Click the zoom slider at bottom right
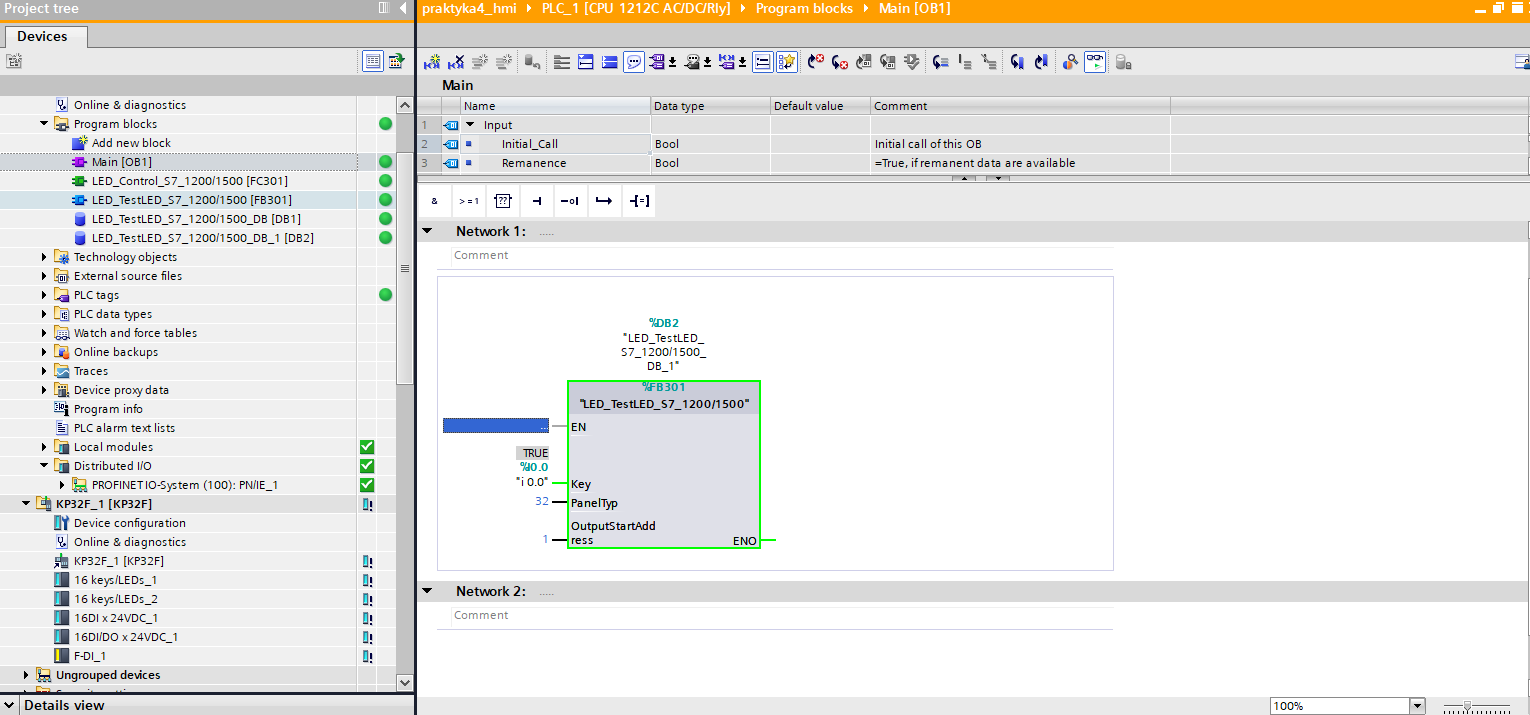Image resolution: width=1530 pixels, height=715 pixels. point(1466,706)
